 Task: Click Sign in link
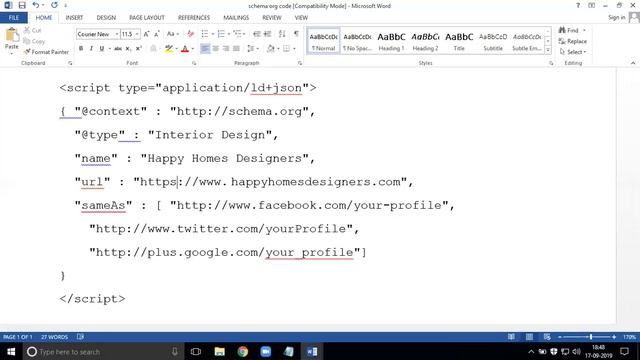click(616, 18)
